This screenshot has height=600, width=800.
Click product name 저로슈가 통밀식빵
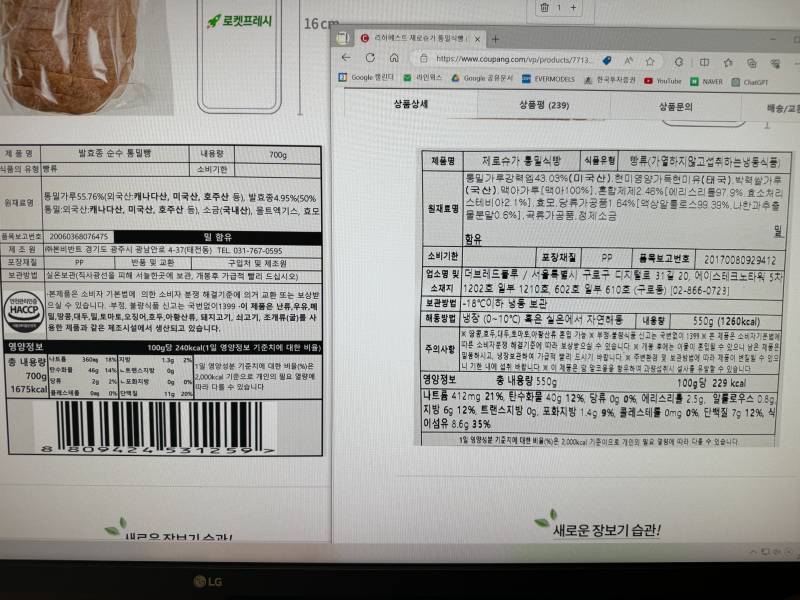pos(521,162)
